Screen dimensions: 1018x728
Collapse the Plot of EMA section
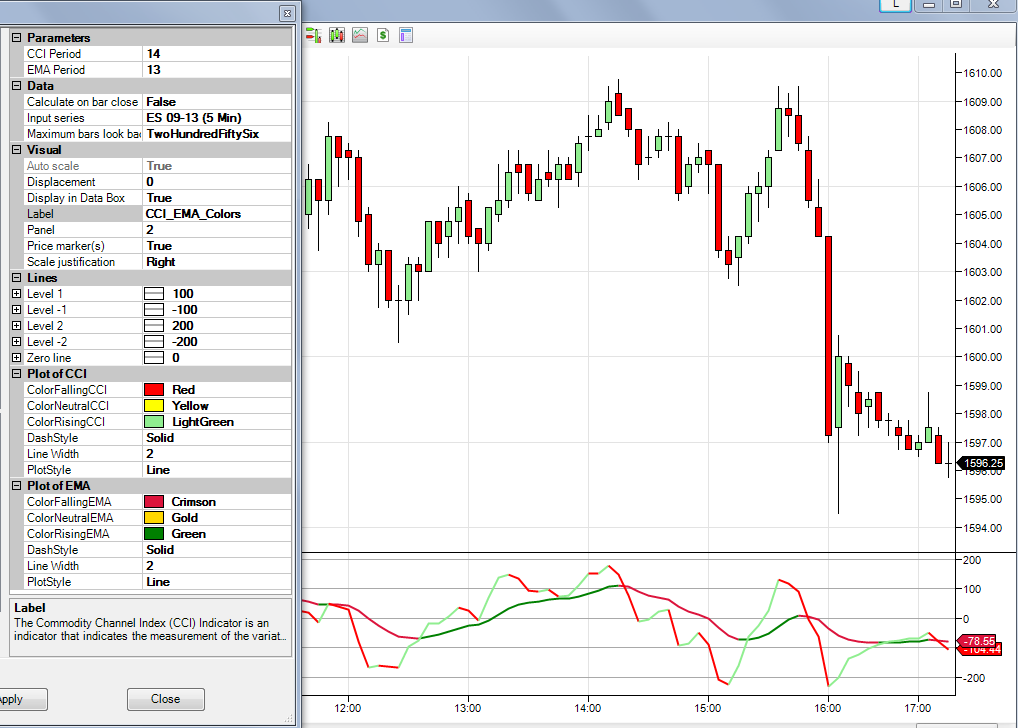(17, 486)
